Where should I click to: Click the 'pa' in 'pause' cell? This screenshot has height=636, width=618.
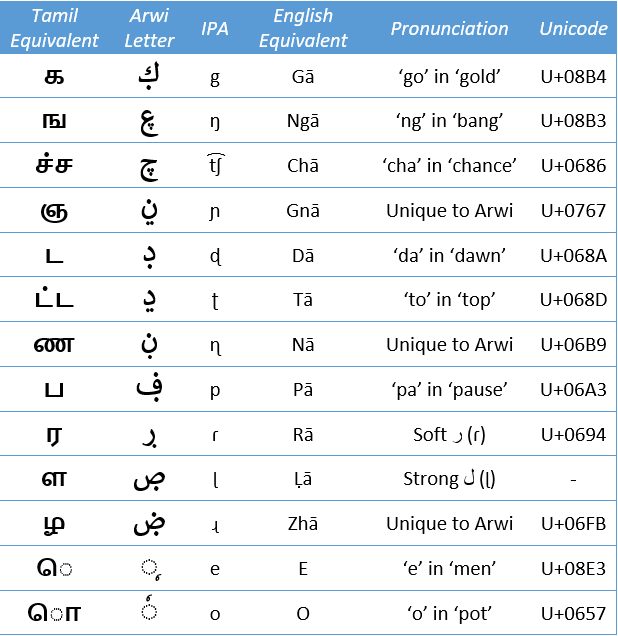449,390
